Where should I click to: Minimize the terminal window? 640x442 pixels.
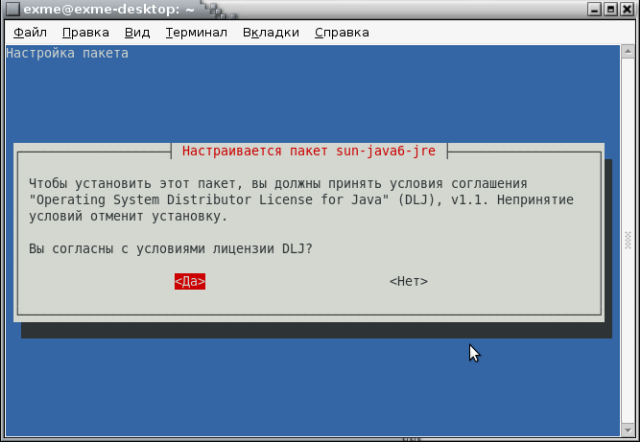point(594,9)
